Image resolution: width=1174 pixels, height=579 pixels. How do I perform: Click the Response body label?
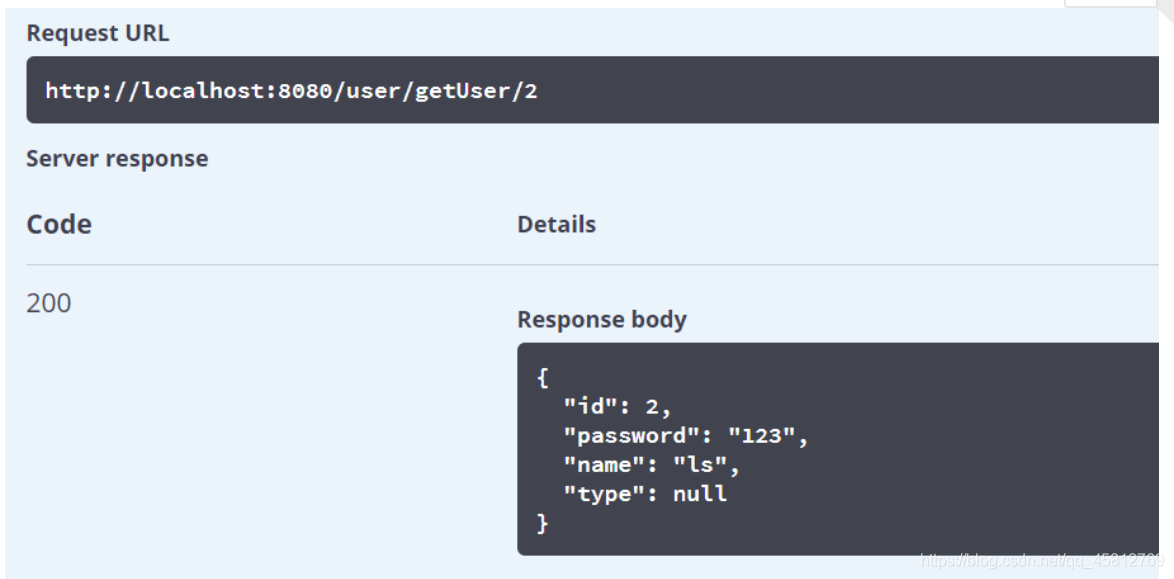[x=602, y=320]
